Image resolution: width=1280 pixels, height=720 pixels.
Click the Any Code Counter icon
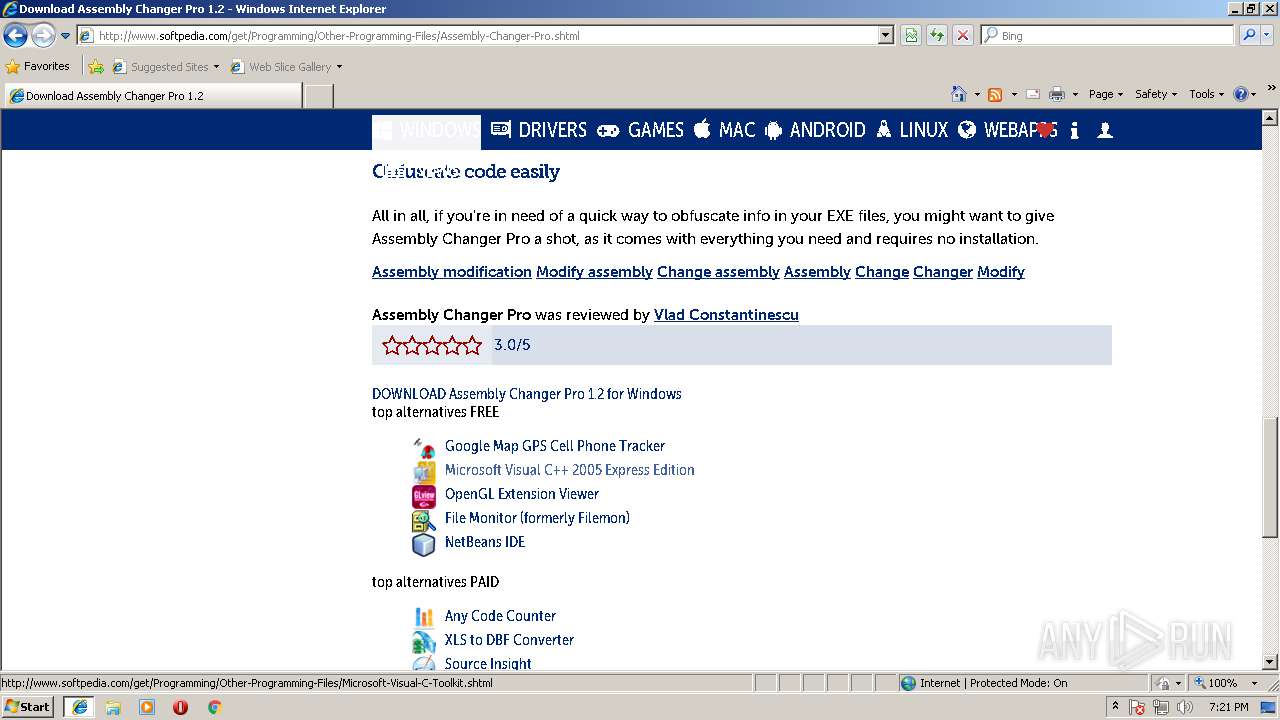pos(424,617)
